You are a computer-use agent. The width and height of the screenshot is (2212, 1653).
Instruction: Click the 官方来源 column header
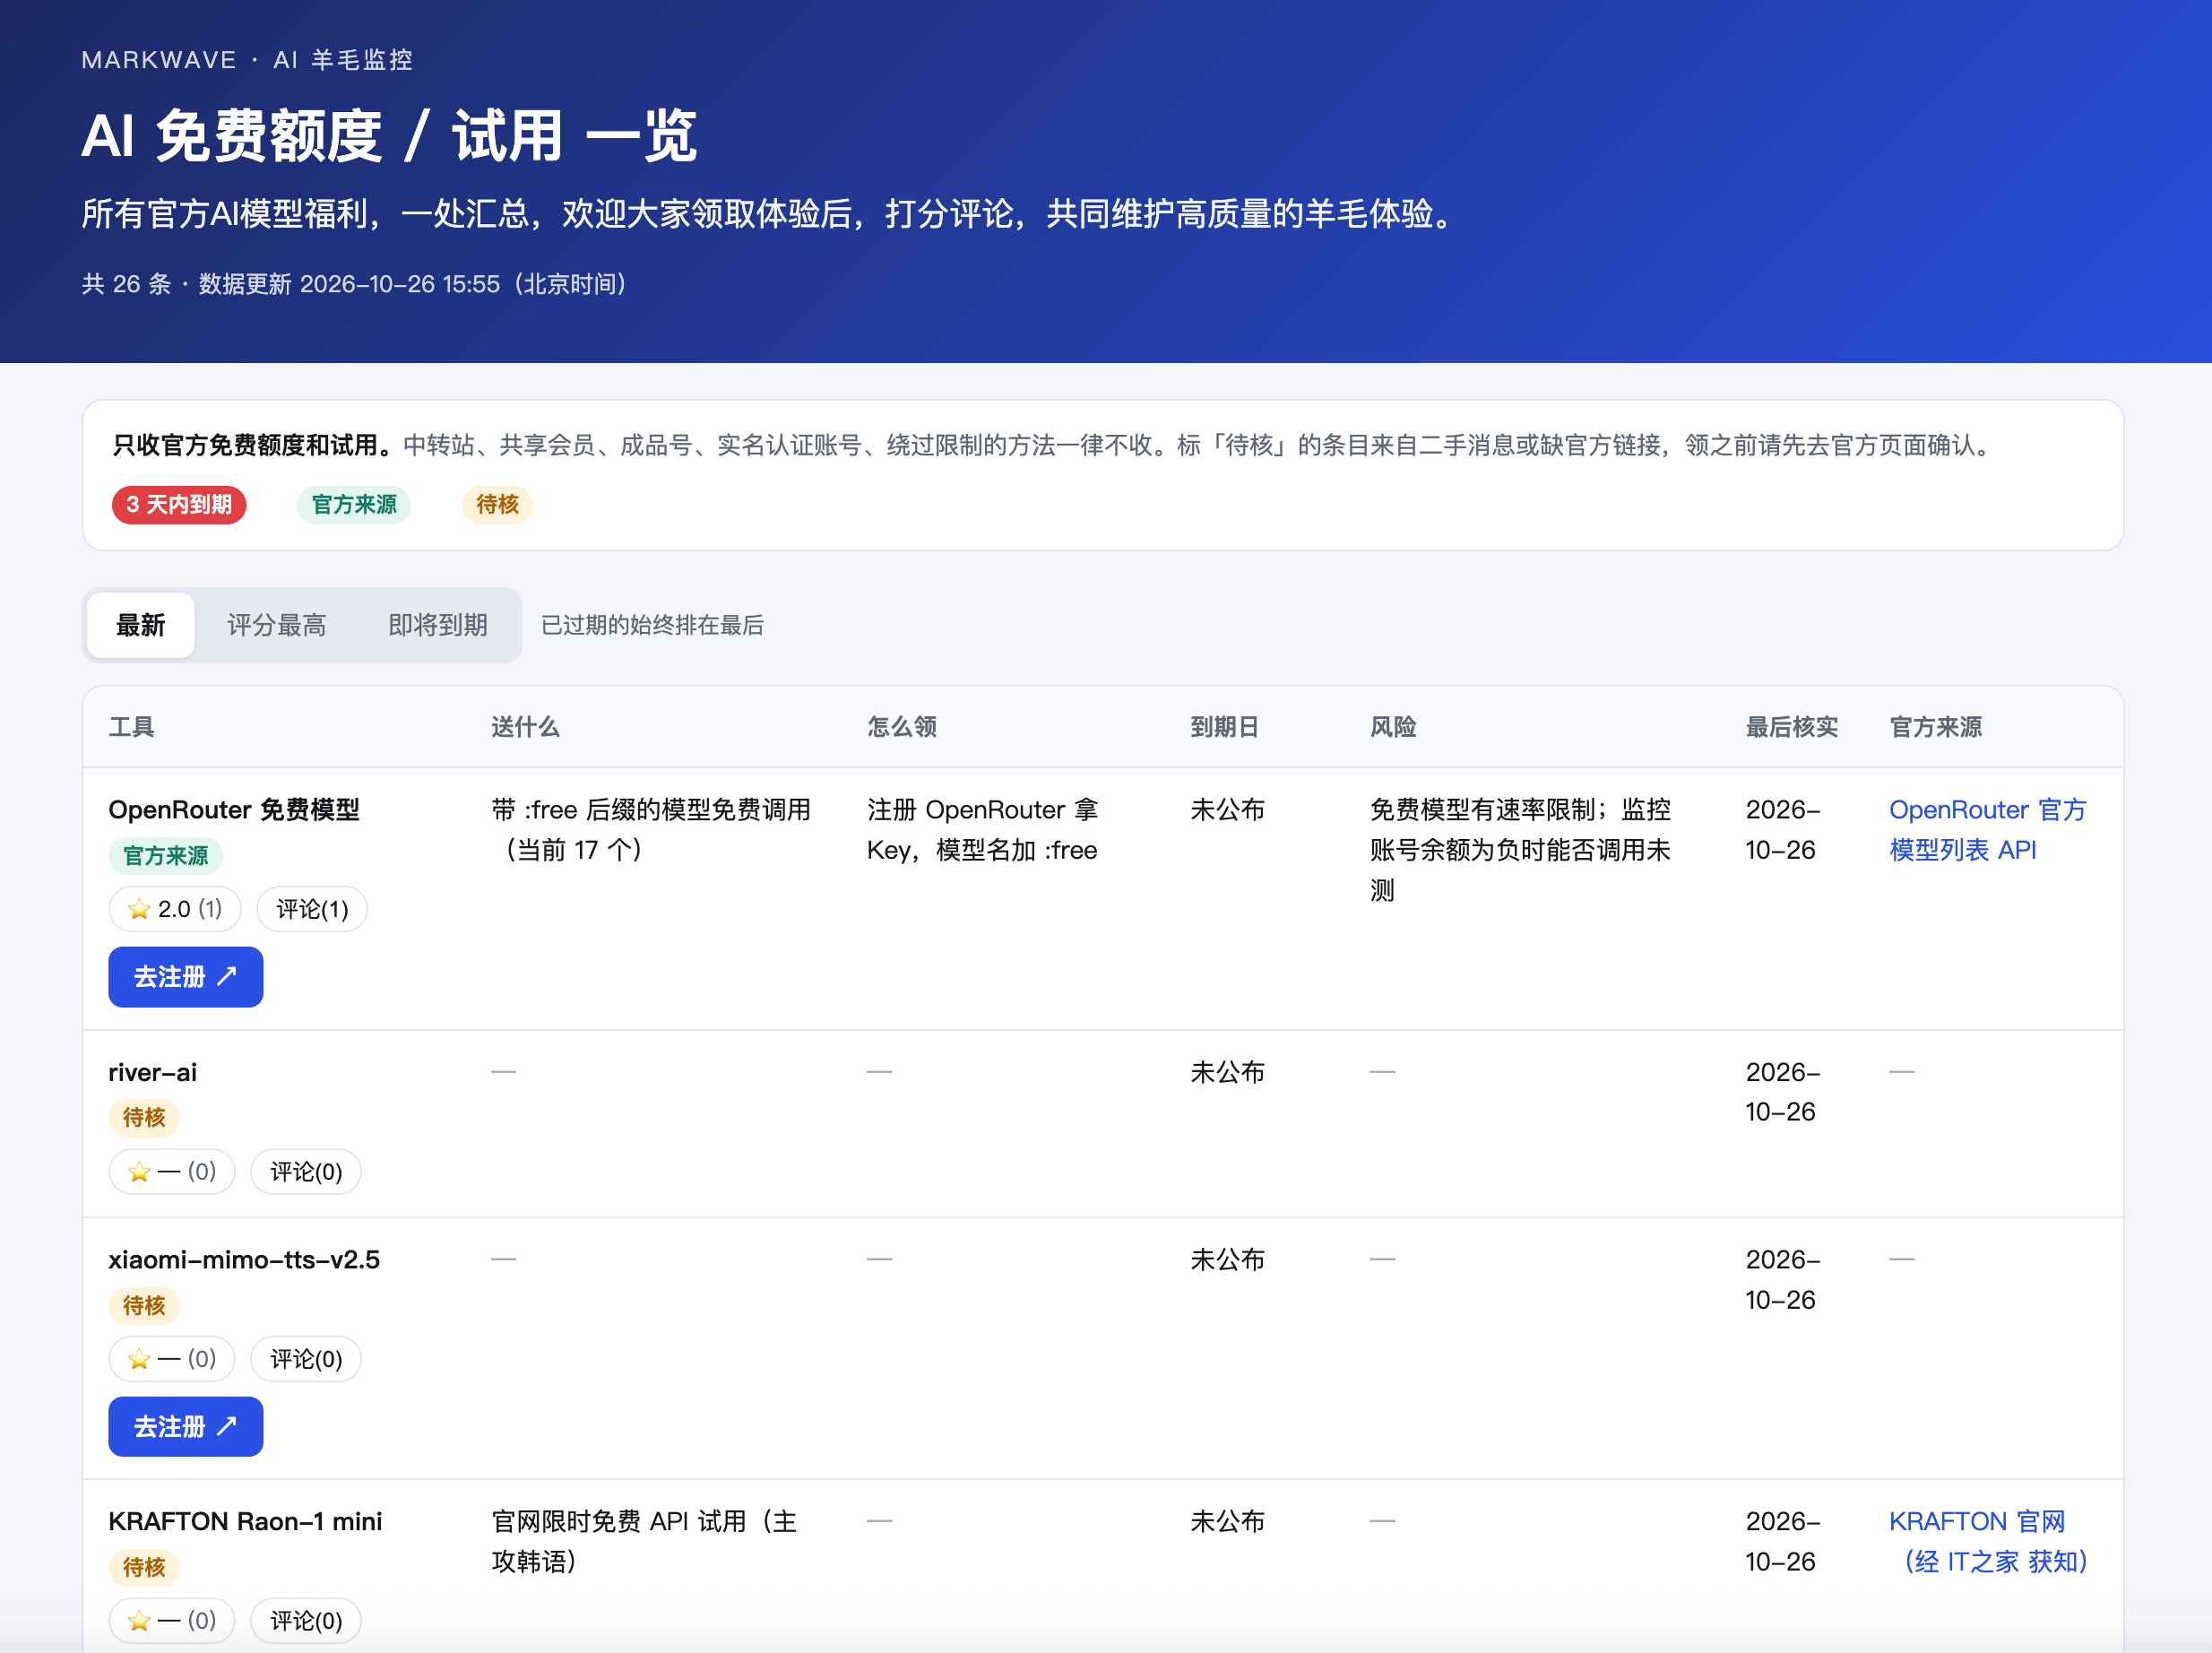[1936, 727]
